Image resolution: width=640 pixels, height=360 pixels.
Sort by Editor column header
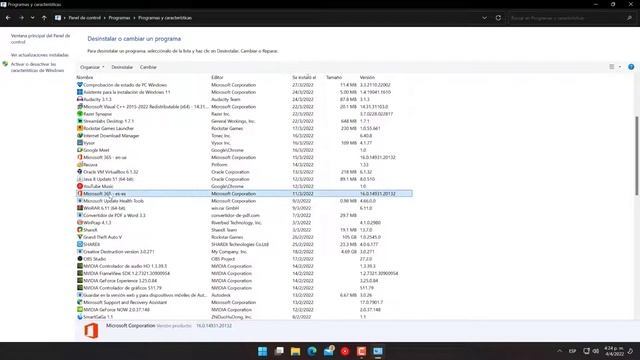click(x=217, y=77)
